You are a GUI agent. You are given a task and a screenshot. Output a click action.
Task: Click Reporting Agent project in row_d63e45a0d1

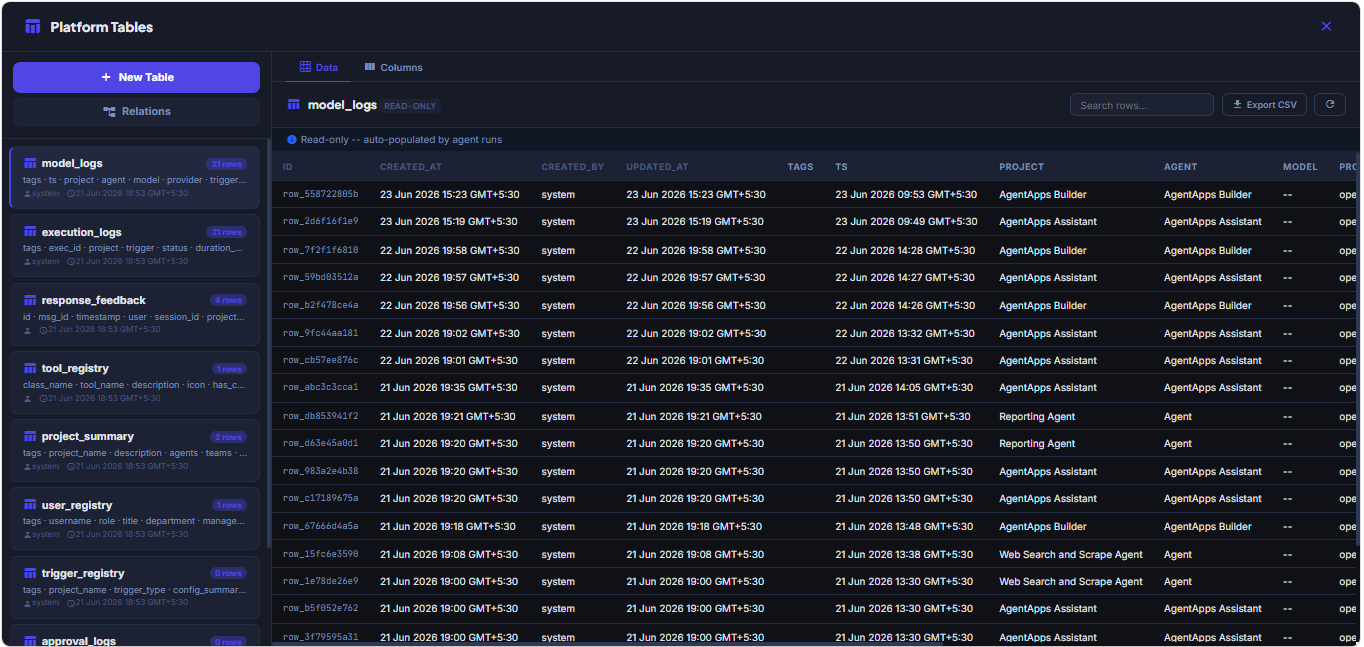tap(1037, 443)
